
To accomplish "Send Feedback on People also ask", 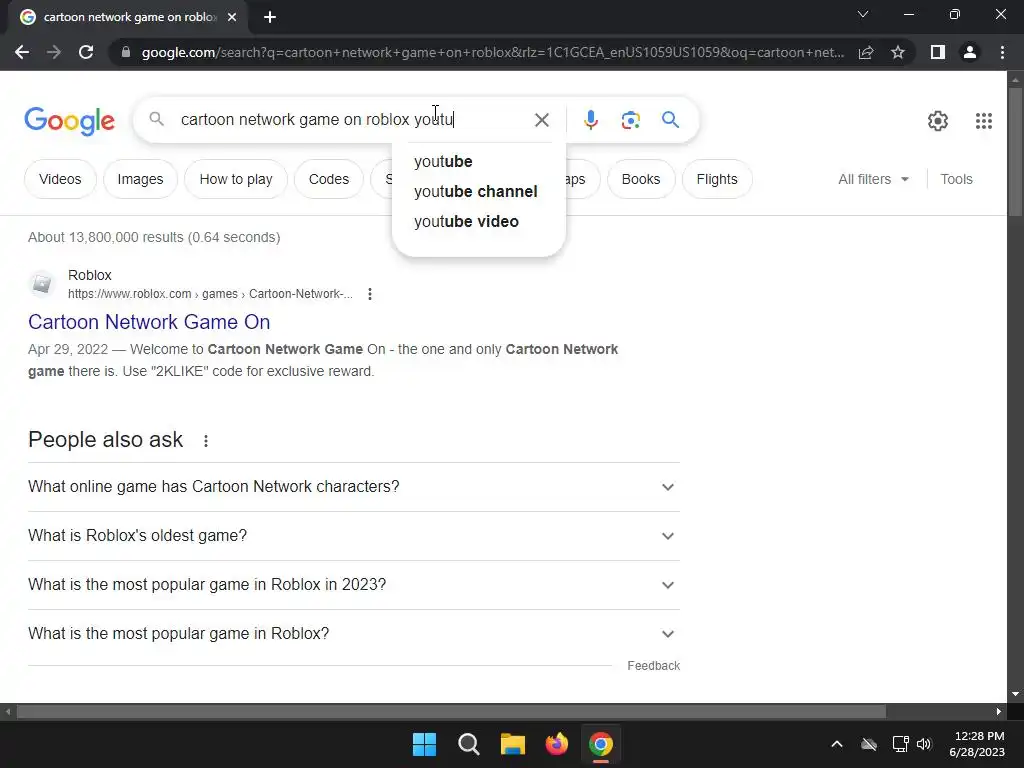I will click(x=653, y=665).
